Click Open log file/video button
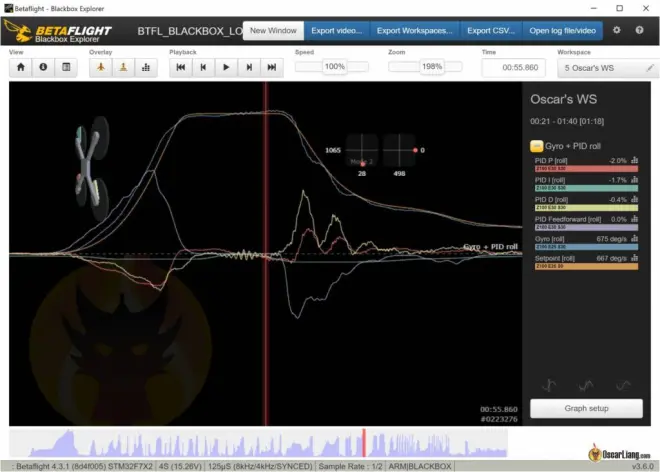 562,31
